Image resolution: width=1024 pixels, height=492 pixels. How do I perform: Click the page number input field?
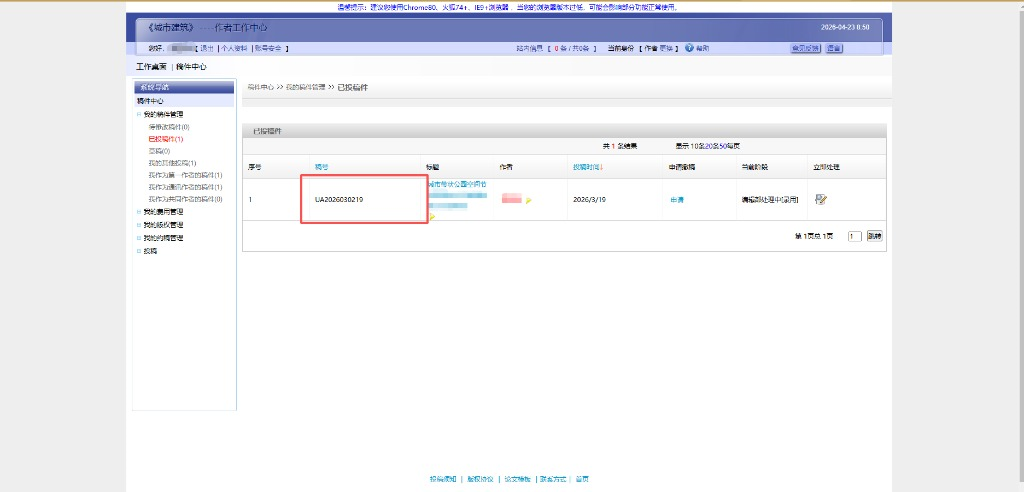[x=854, y=236]
